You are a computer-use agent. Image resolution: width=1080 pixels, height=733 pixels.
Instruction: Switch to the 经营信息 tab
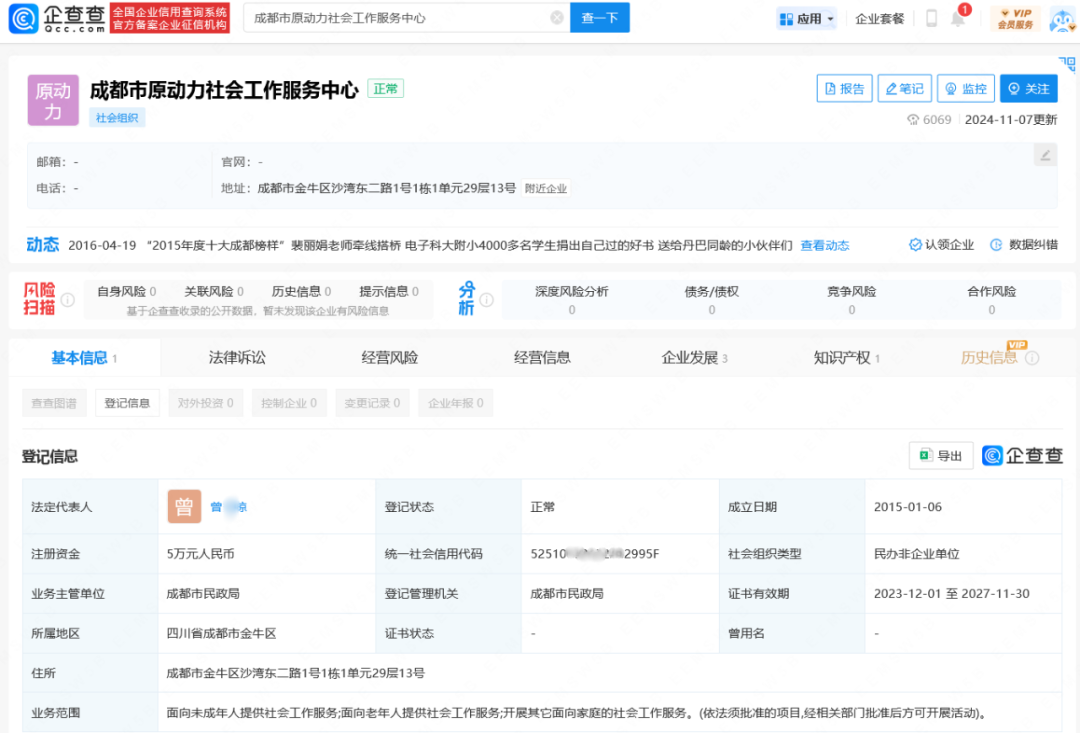pyautogui.click(x=542, y=358)
